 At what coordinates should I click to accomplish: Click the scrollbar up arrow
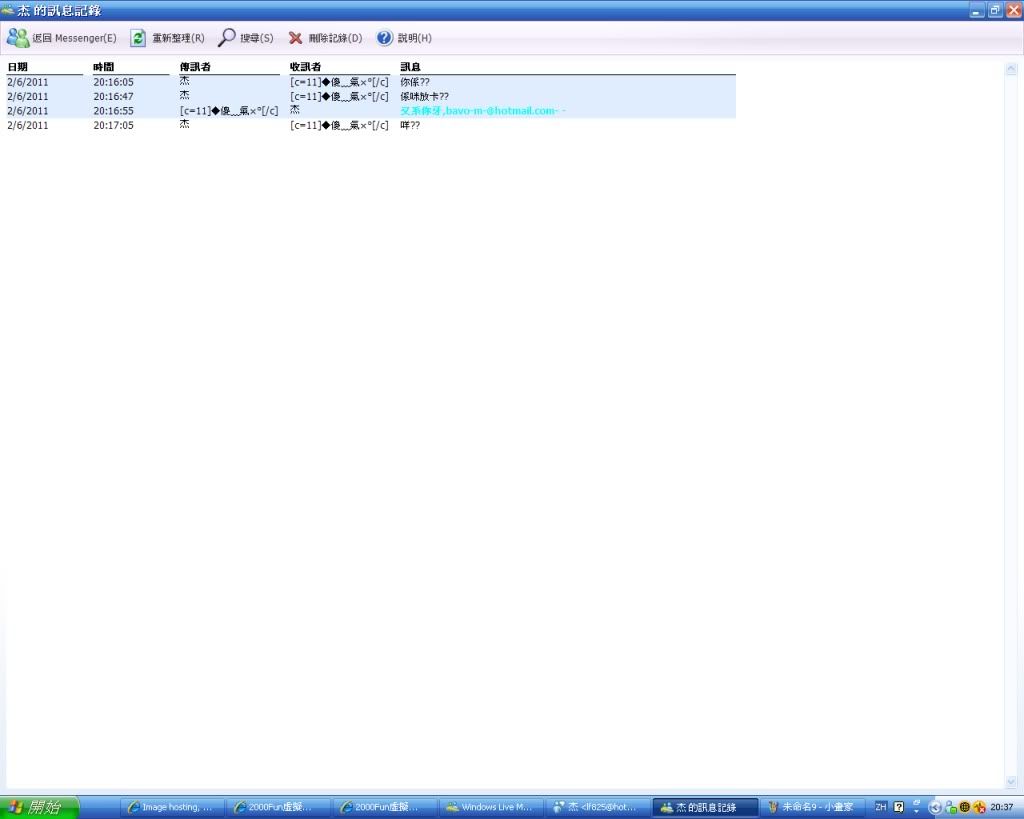[x=1010, y=69]
